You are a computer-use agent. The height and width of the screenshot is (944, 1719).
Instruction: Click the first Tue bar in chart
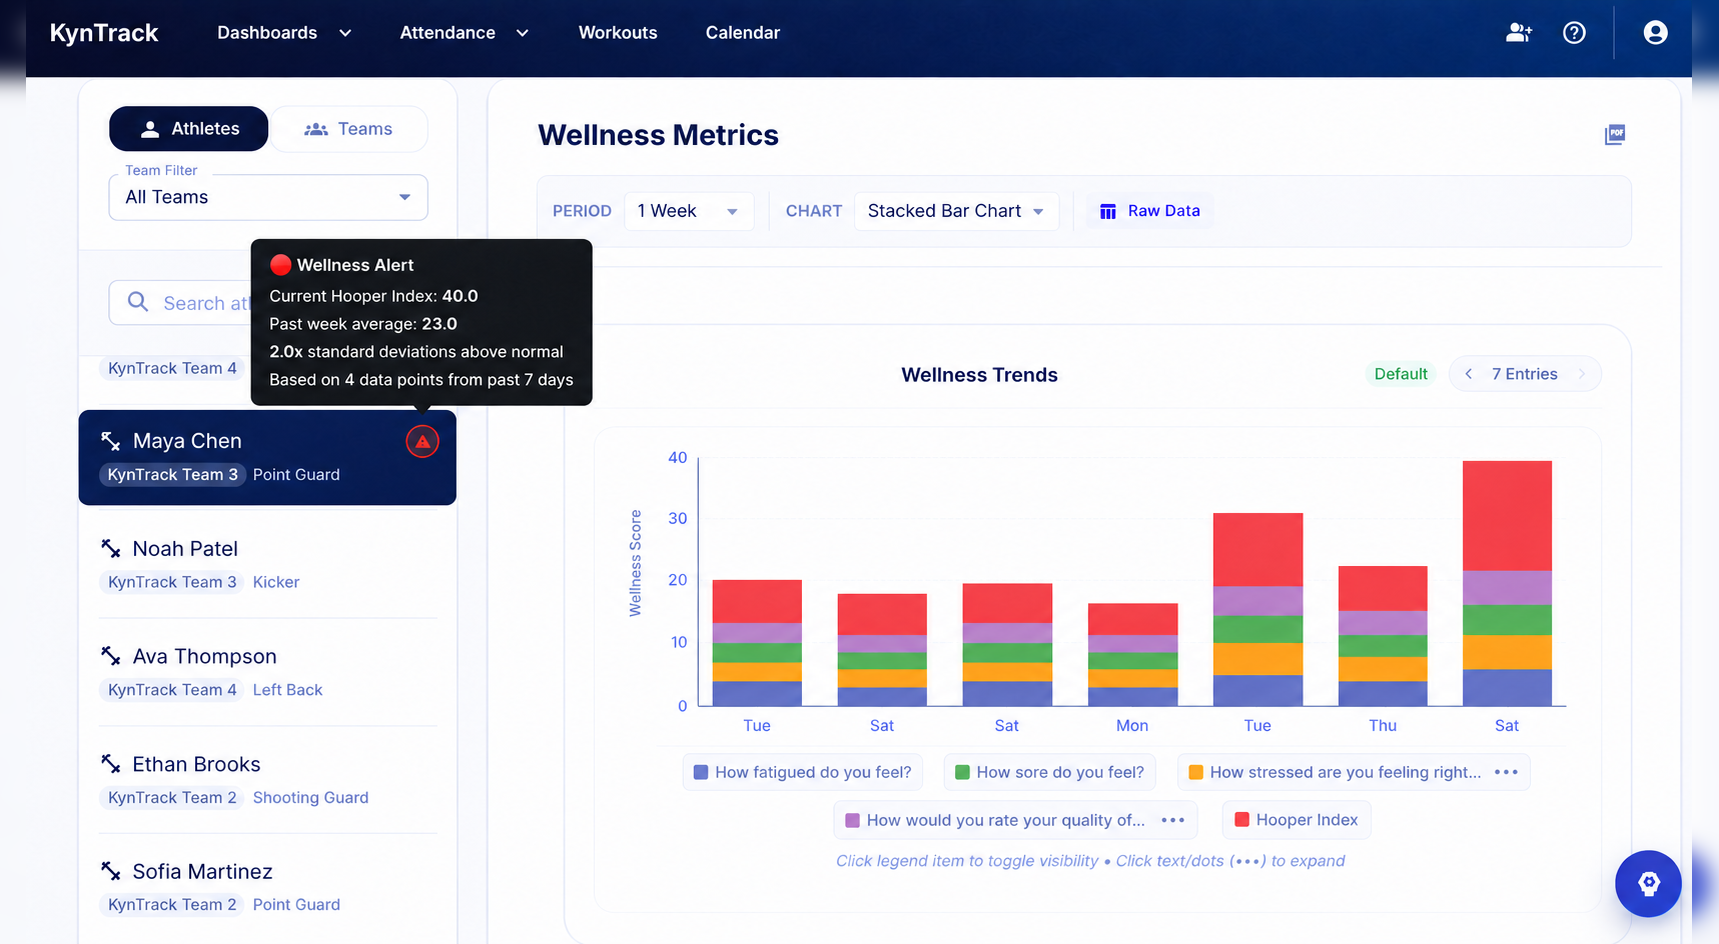(x=757, y=643)
